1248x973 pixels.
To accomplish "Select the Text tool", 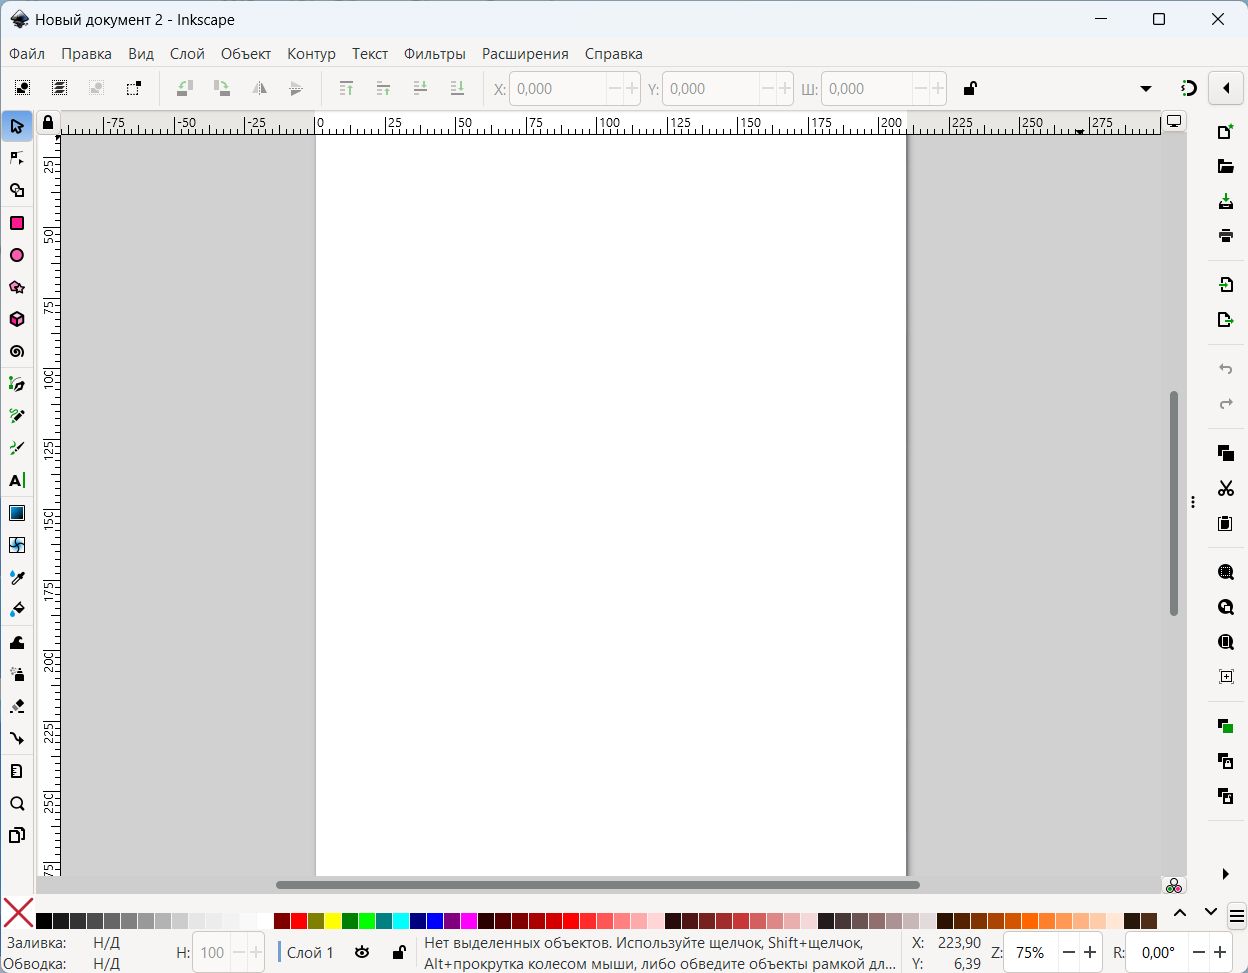I will click(17, 481).
